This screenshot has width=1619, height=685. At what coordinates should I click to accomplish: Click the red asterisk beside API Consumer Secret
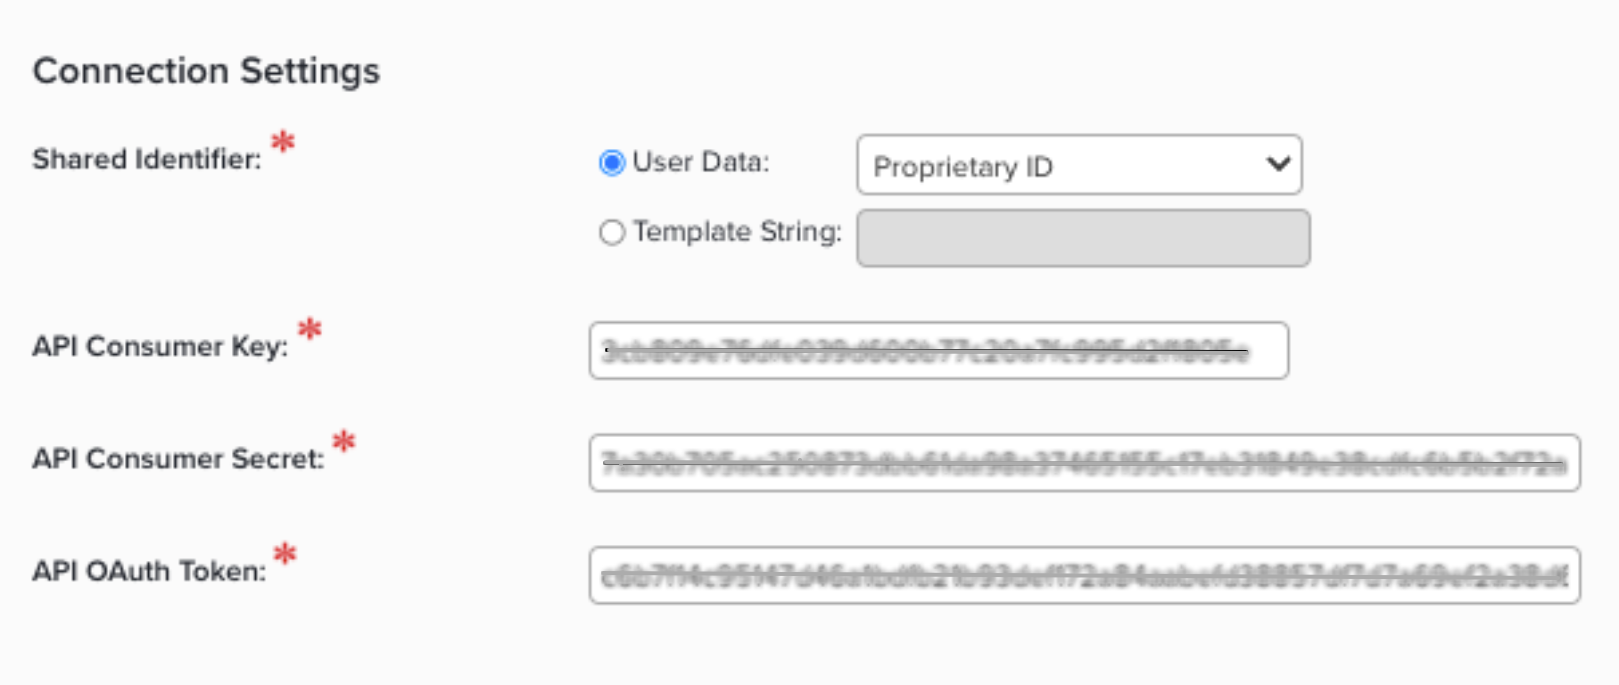pyautogui.click(x=344, y=441)
